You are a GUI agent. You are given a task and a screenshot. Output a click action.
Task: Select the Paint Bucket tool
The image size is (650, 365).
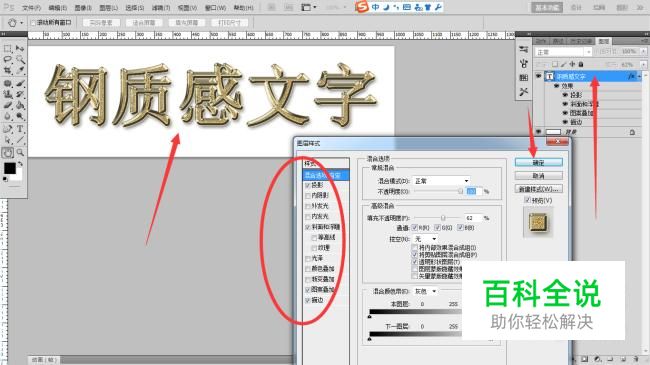tap(20, 105)
